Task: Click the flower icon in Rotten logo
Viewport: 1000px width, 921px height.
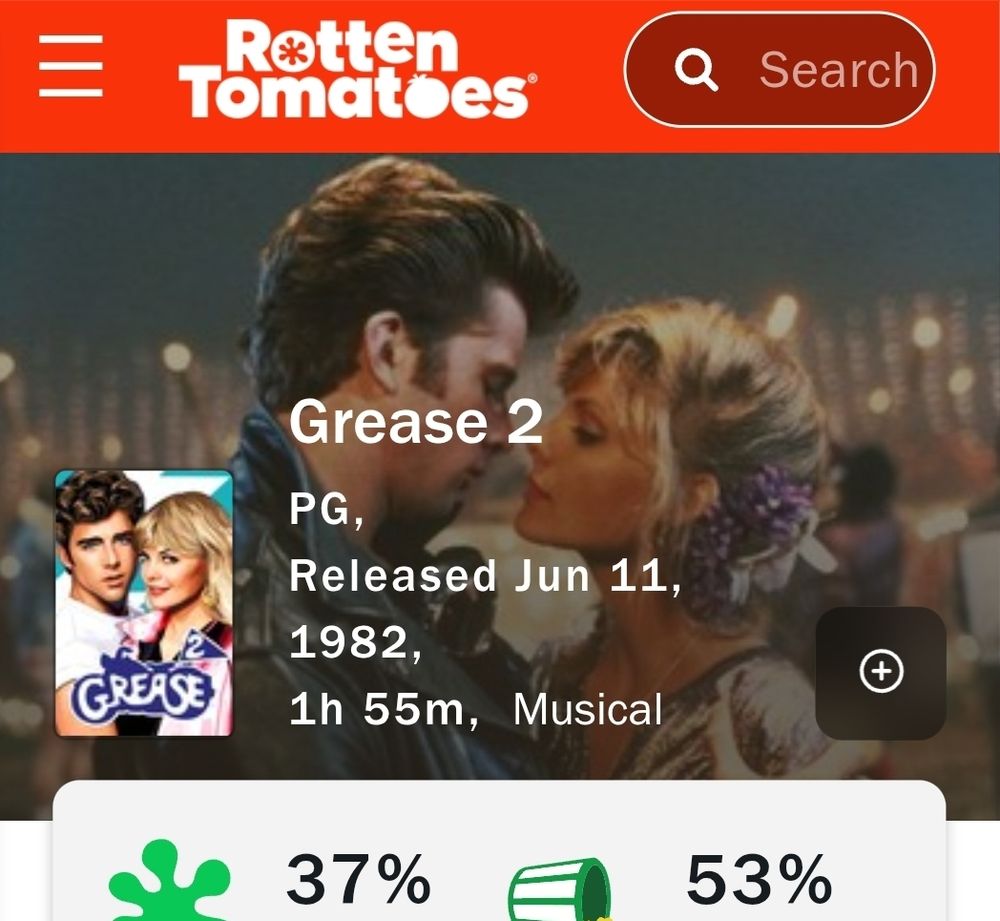Action: 292,50
